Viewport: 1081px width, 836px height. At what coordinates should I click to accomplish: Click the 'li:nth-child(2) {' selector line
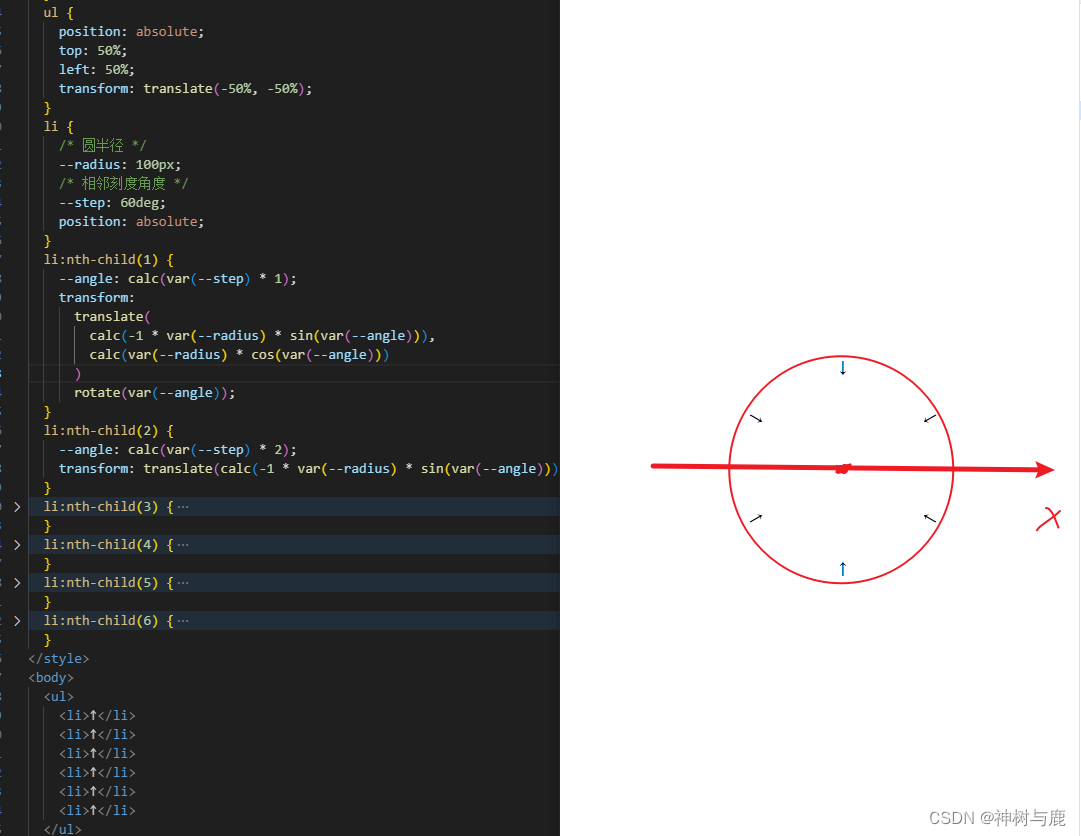coord(109,431)
